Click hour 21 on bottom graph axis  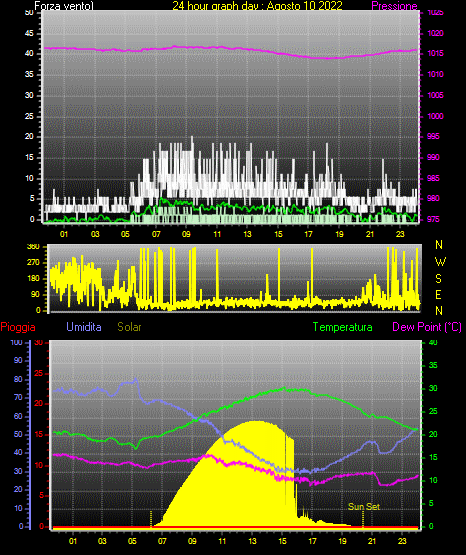pos(372,541)
